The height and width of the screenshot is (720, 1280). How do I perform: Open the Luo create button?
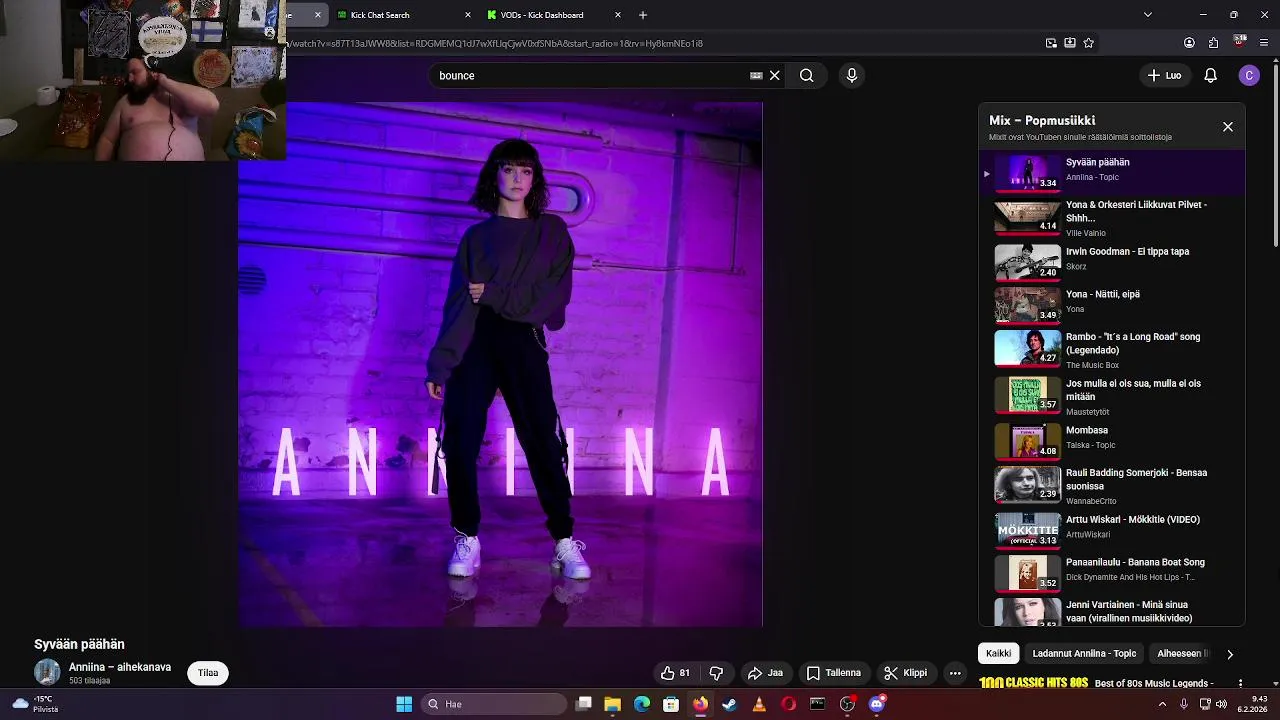(1164, 75)
